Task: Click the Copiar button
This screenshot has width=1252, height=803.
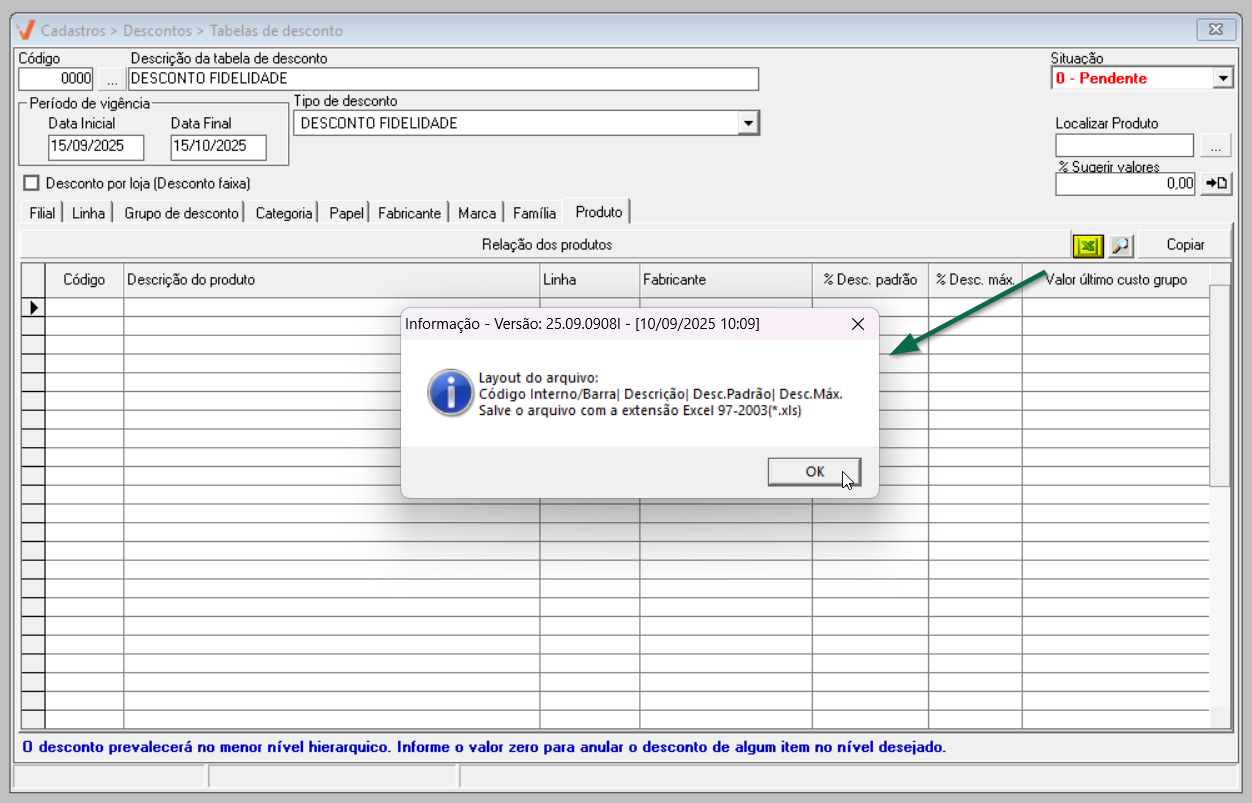Action: [1185, 245]
